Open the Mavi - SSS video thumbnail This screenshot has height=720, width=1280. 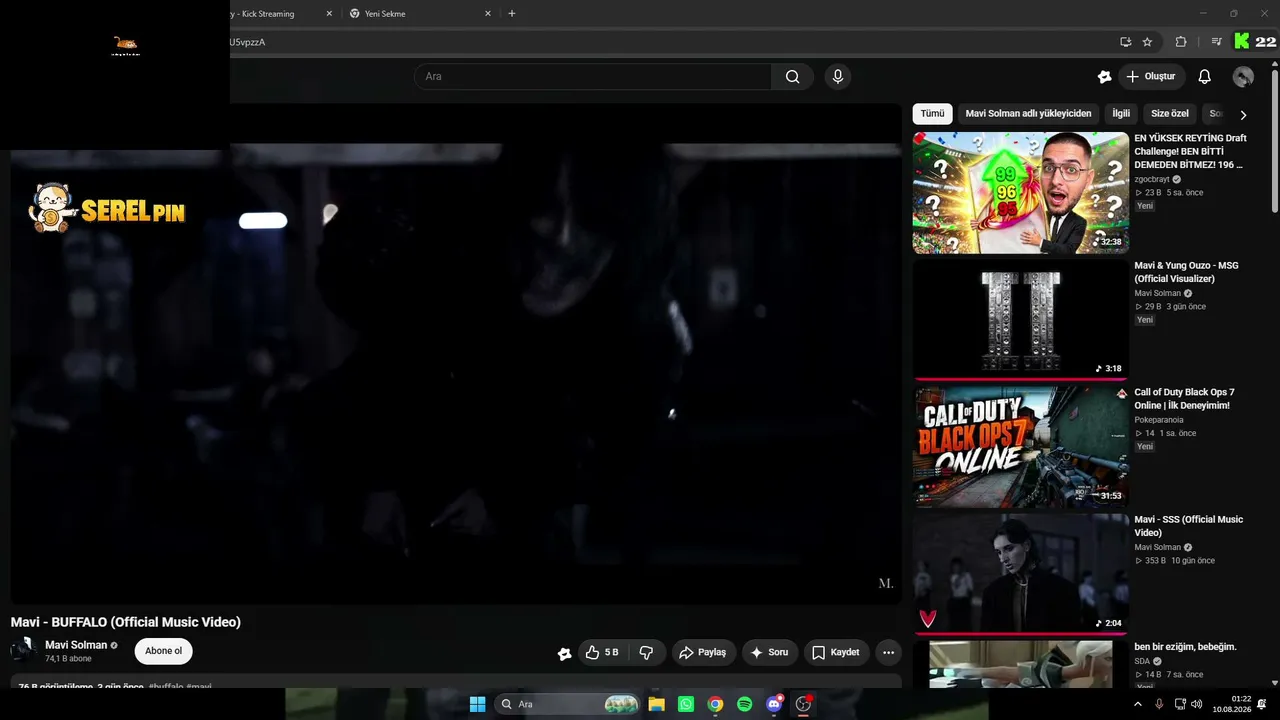tap(1020, 574)
